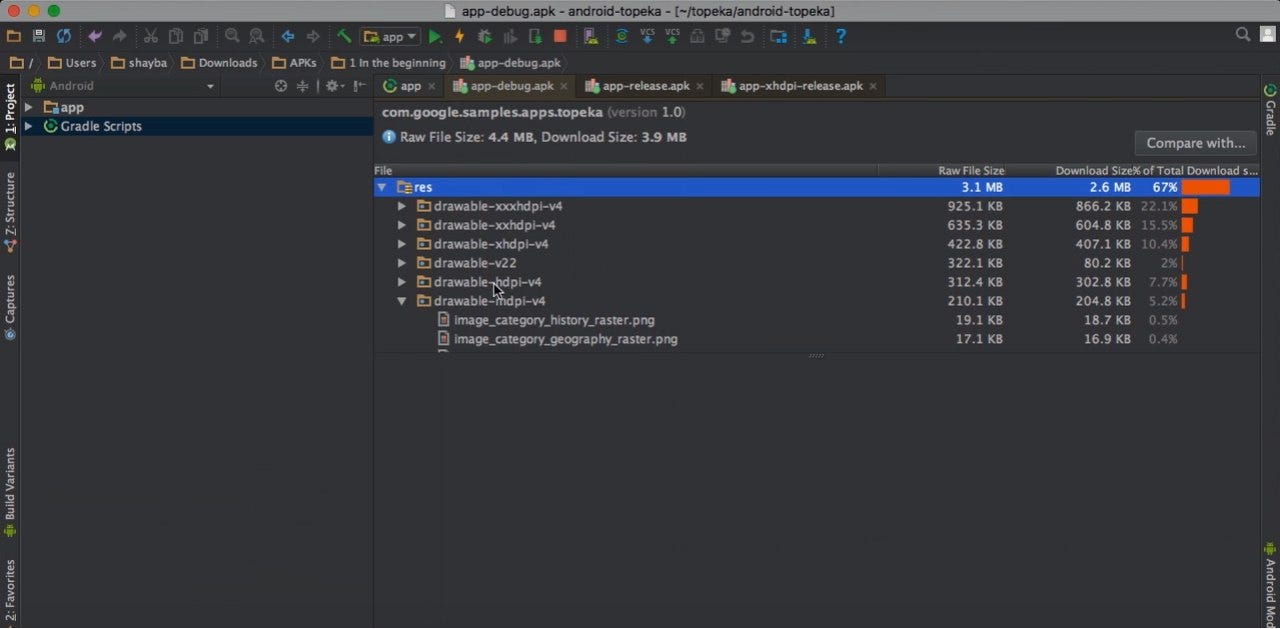Open the app run configuration dropdown
This screenshot has height=629, width=1280.
[x=390, y=36]
